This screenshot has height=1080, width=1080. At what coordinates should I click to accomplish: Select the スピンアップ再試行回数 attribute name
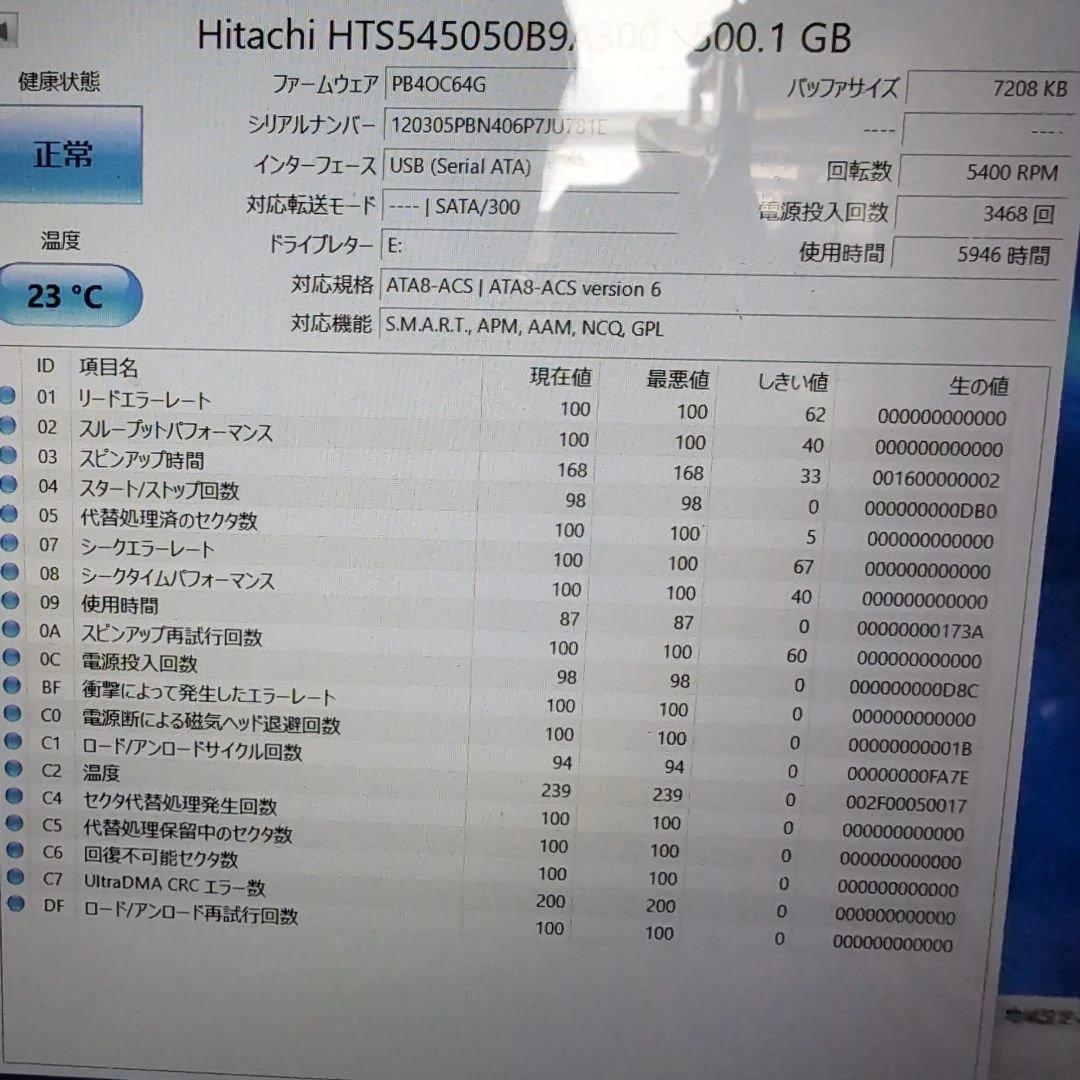pos(172,635)
